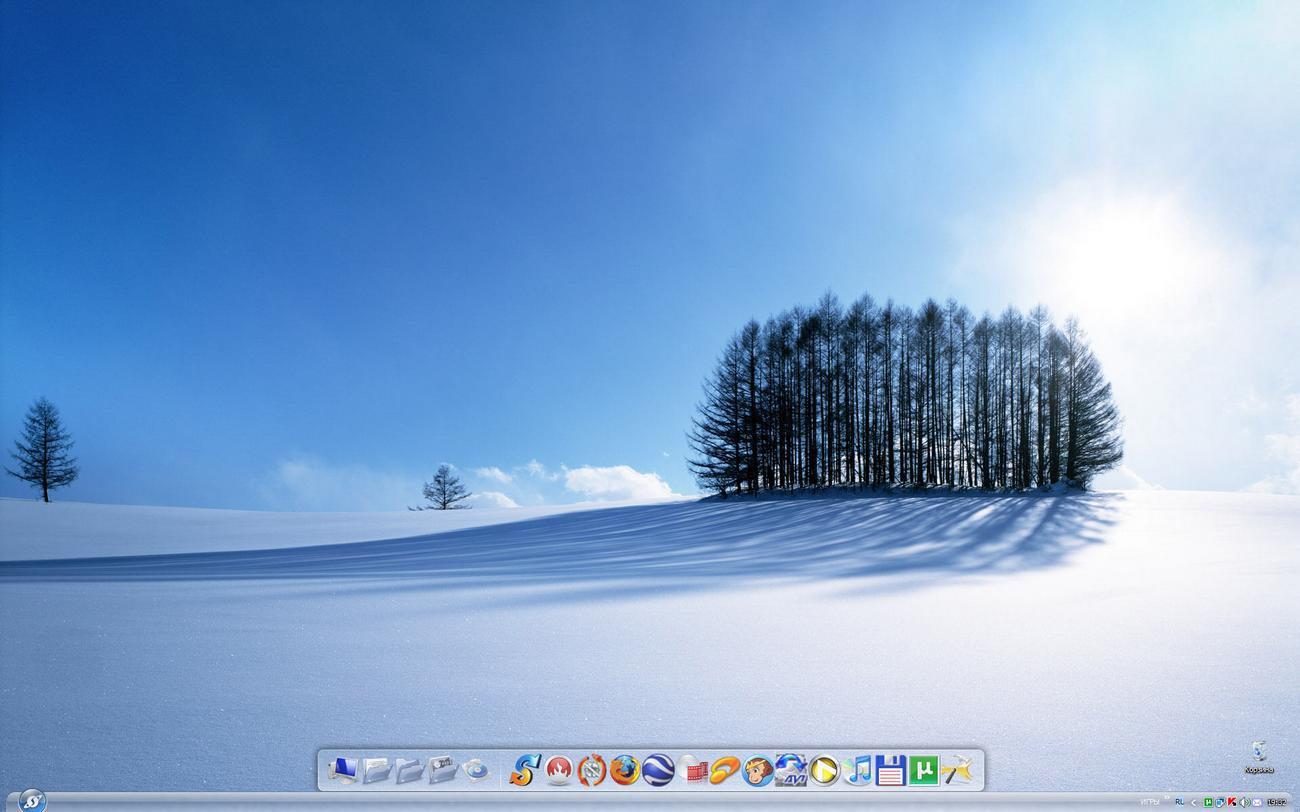Open the hammer and wrench tools icon

[957, 770]
